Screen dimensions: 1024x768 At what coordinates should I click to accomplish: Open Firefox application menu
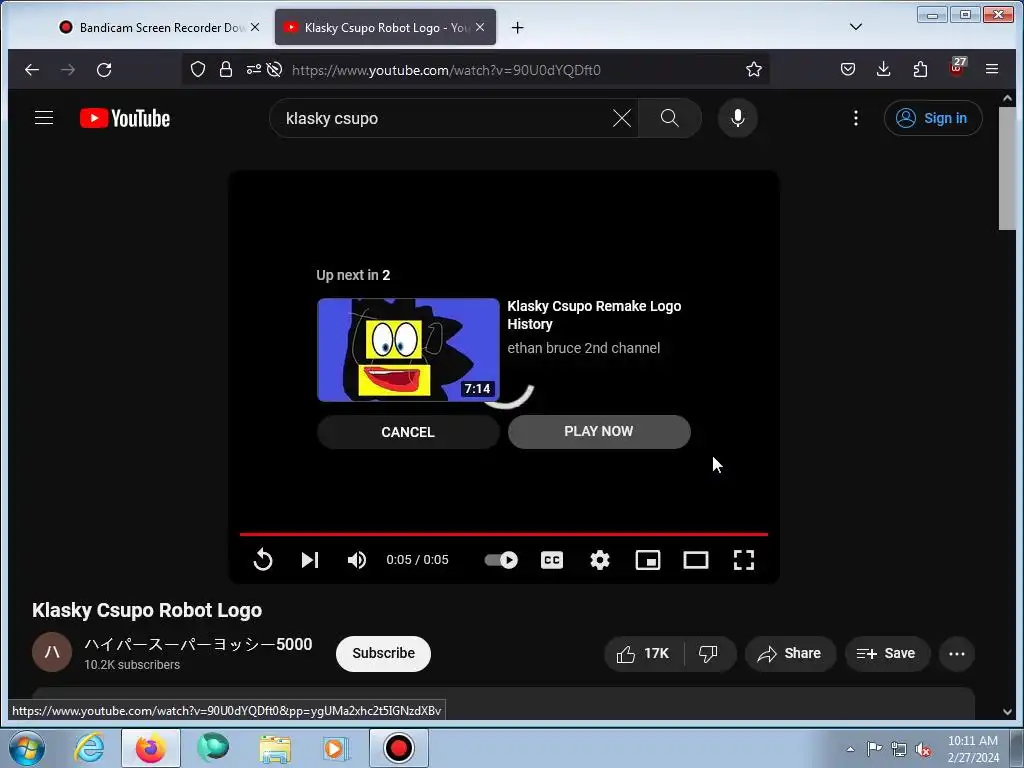pos(992,69)
